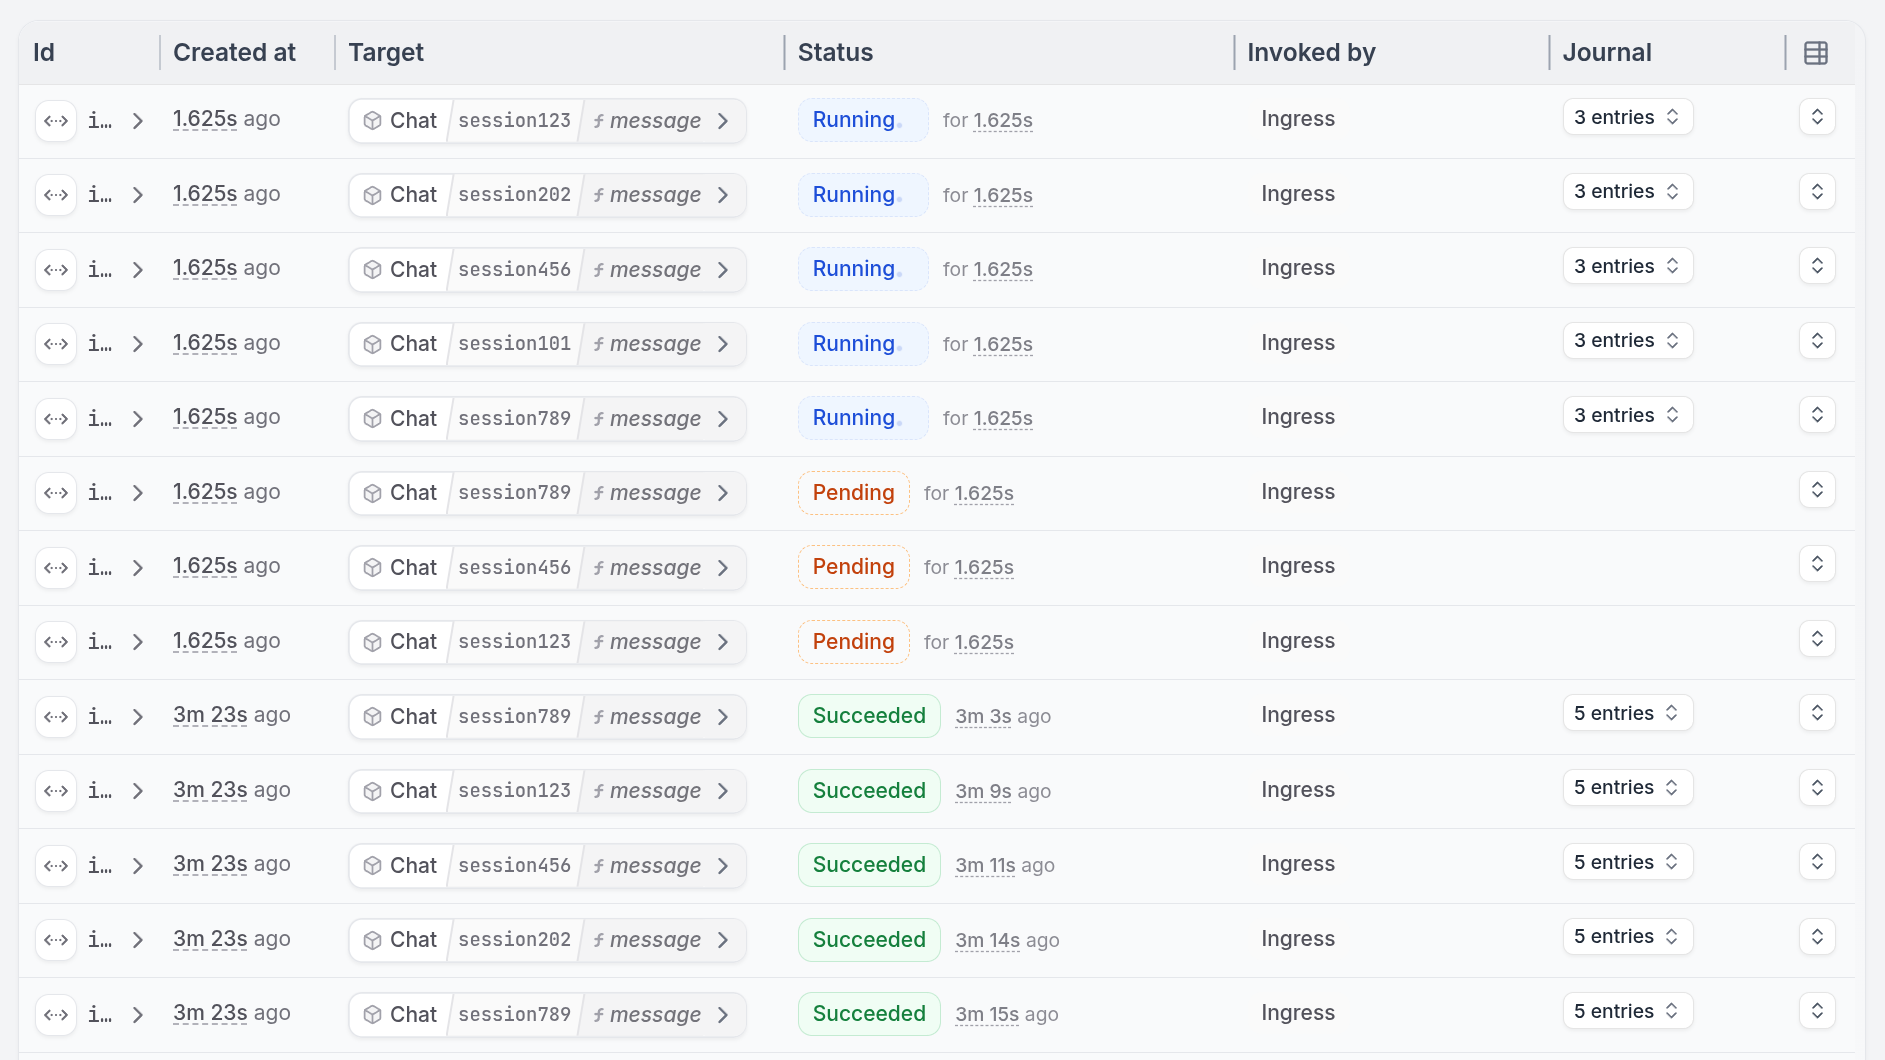The image size is (1885, 1060).
Task: Click the Chat cube icon for session123
Action: [373, 120]
